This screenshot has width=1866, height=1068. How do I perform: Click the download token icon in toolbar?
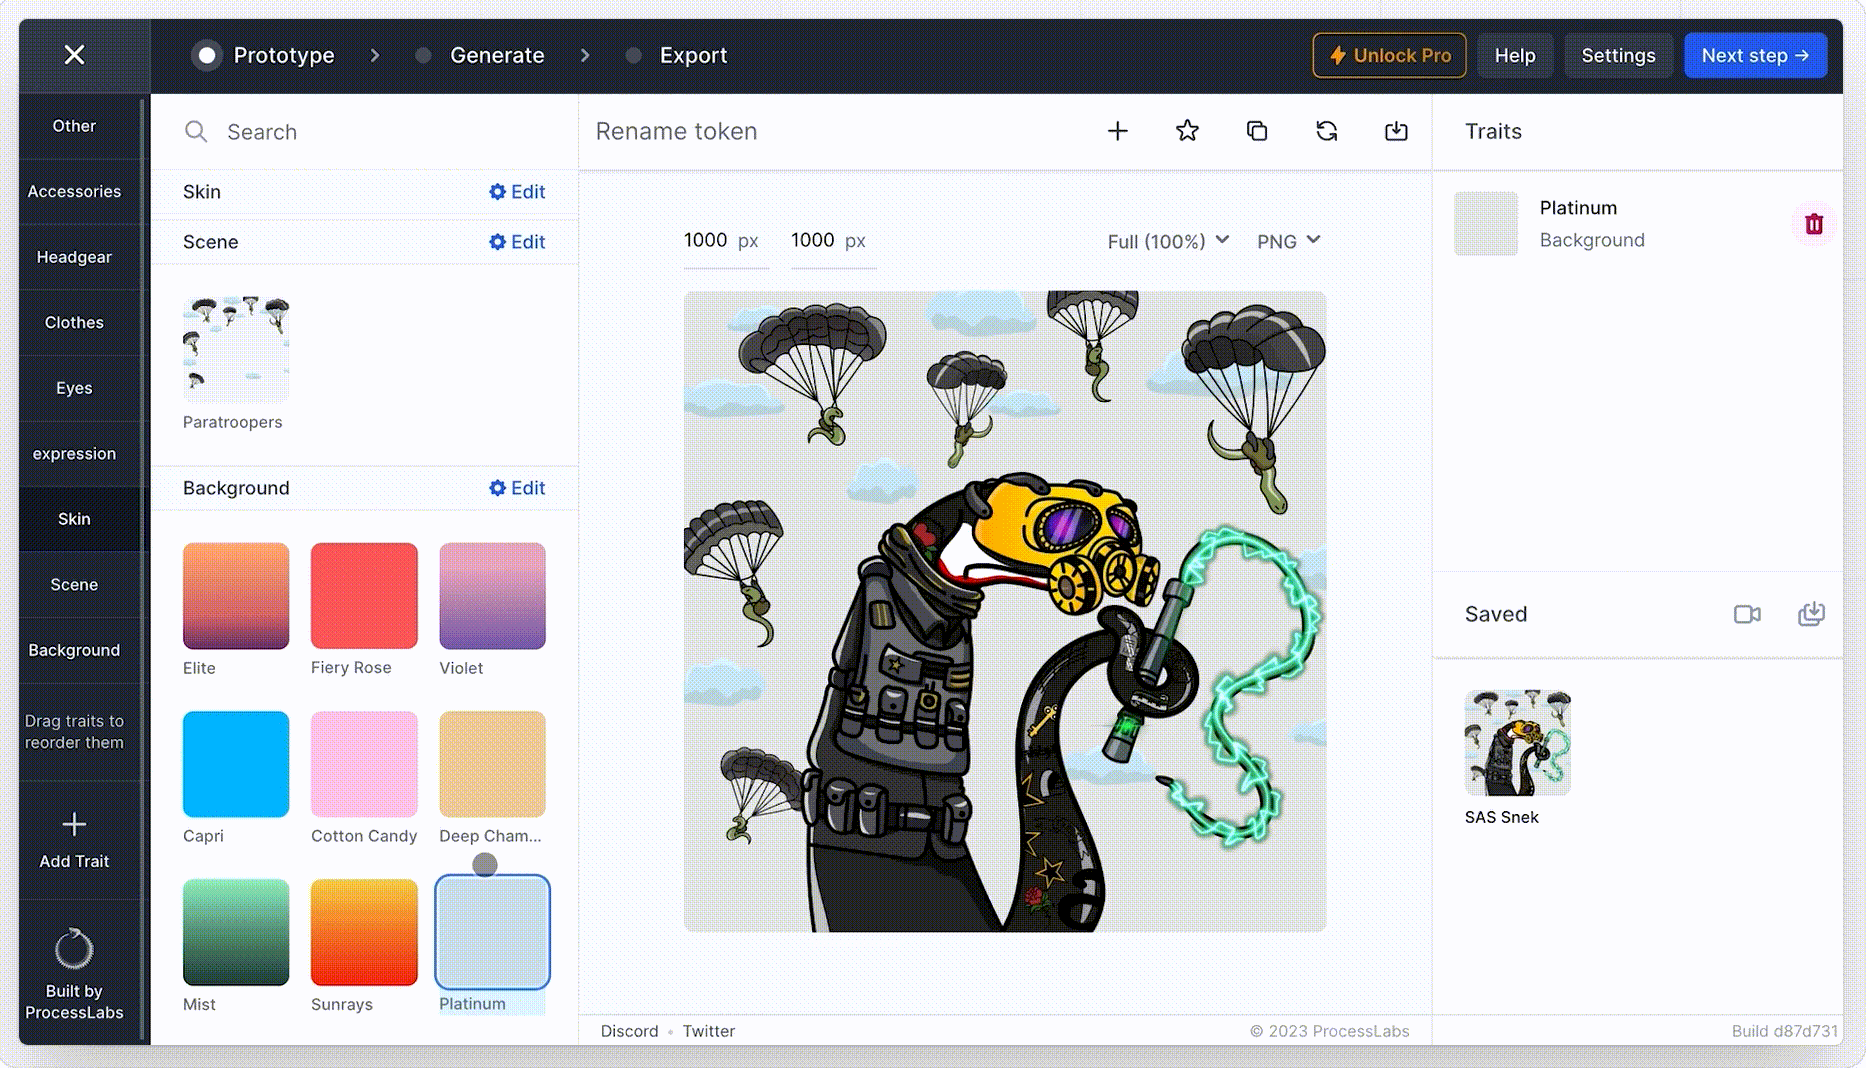(x=1396, y=131)
